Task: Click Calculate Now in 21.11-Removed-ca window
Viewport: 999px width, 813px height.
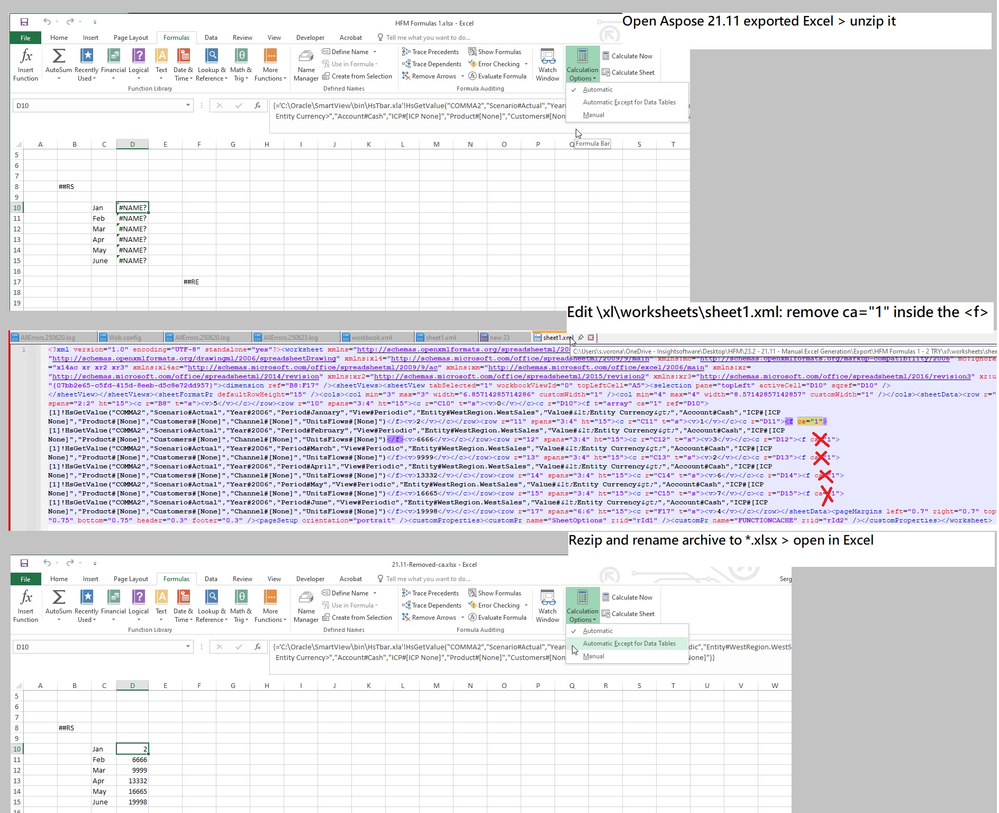Action: pos(627,597)
